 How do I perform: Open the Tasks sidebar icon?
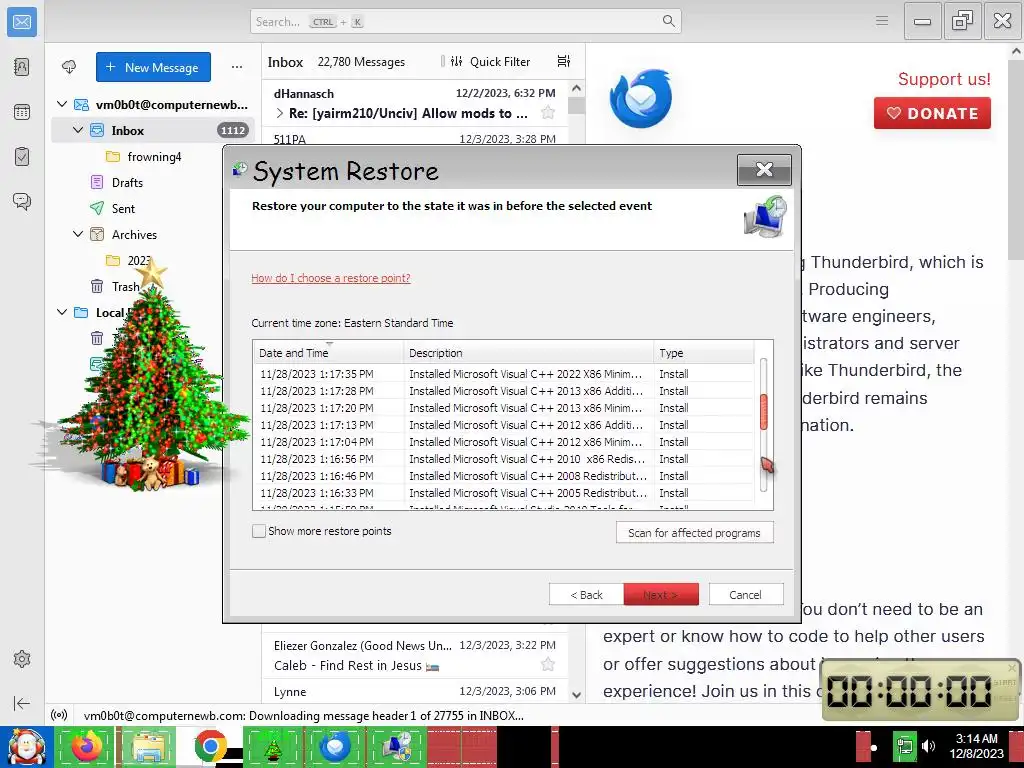point(22,157)
